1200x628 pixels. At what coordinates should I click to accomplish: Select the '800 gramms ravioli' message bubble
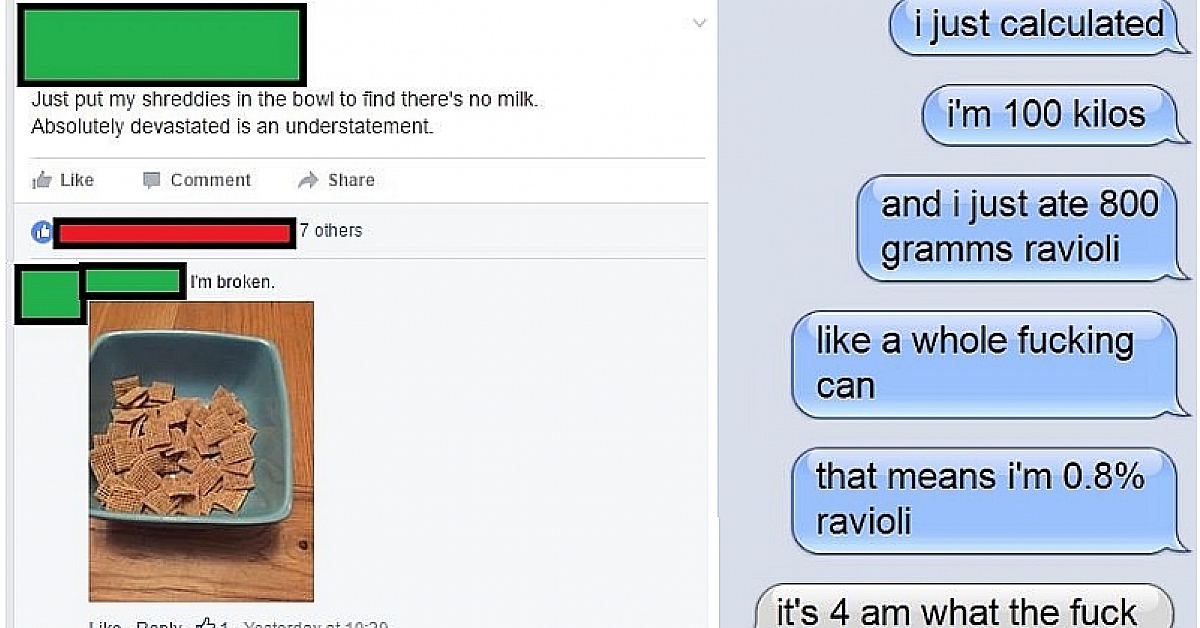(1019, 227)
